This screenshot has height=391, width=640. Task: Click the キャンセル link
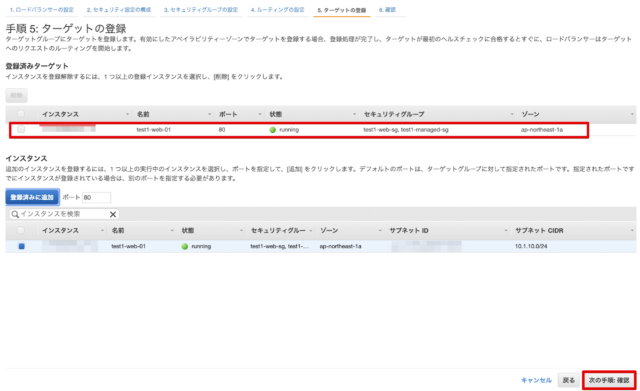(536, 380)
